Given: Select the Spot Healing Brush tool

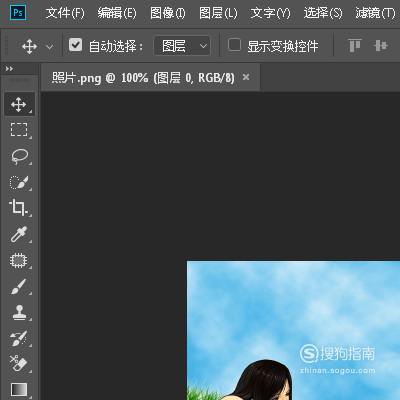Looking at the screenshot, I should point(18,260).
